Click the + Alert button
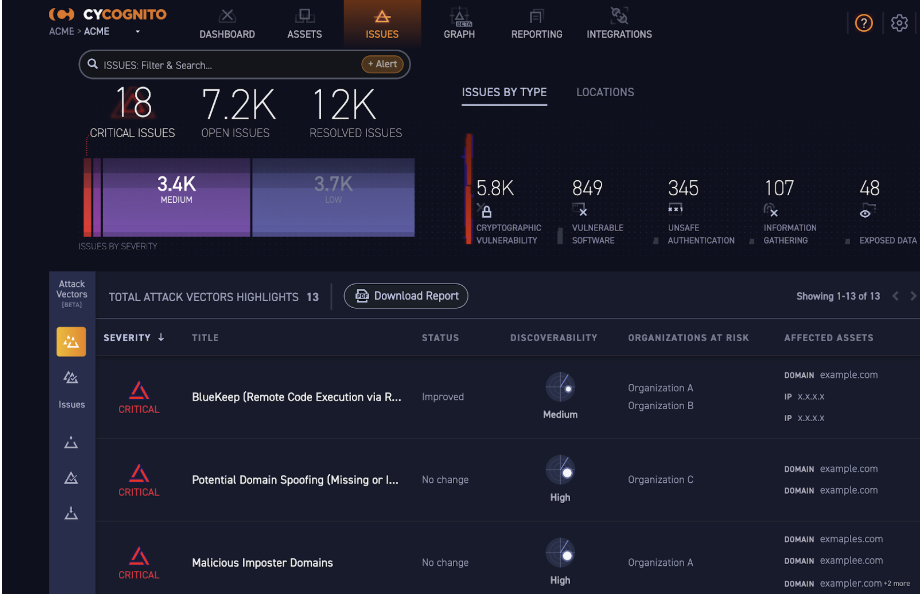The width and height of the screenshot is (920, 596). [x=382, y=64]
